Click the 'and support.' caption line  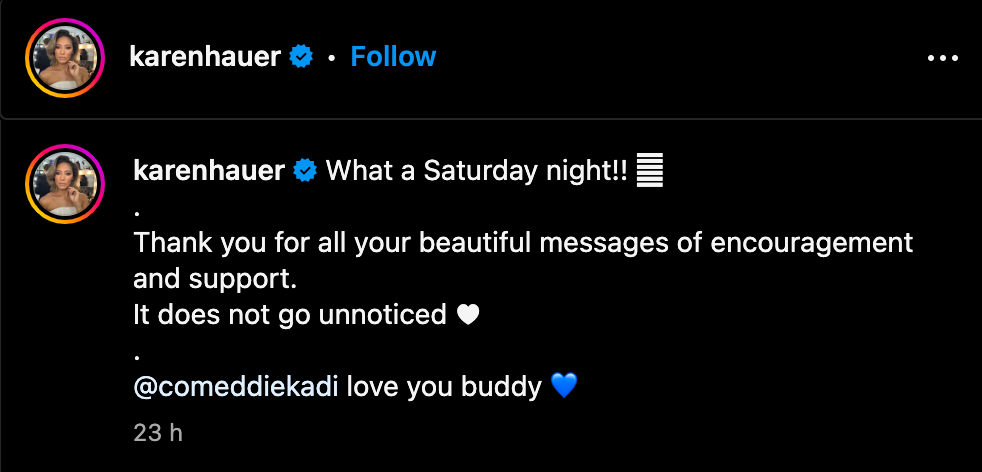pos(215,279)
